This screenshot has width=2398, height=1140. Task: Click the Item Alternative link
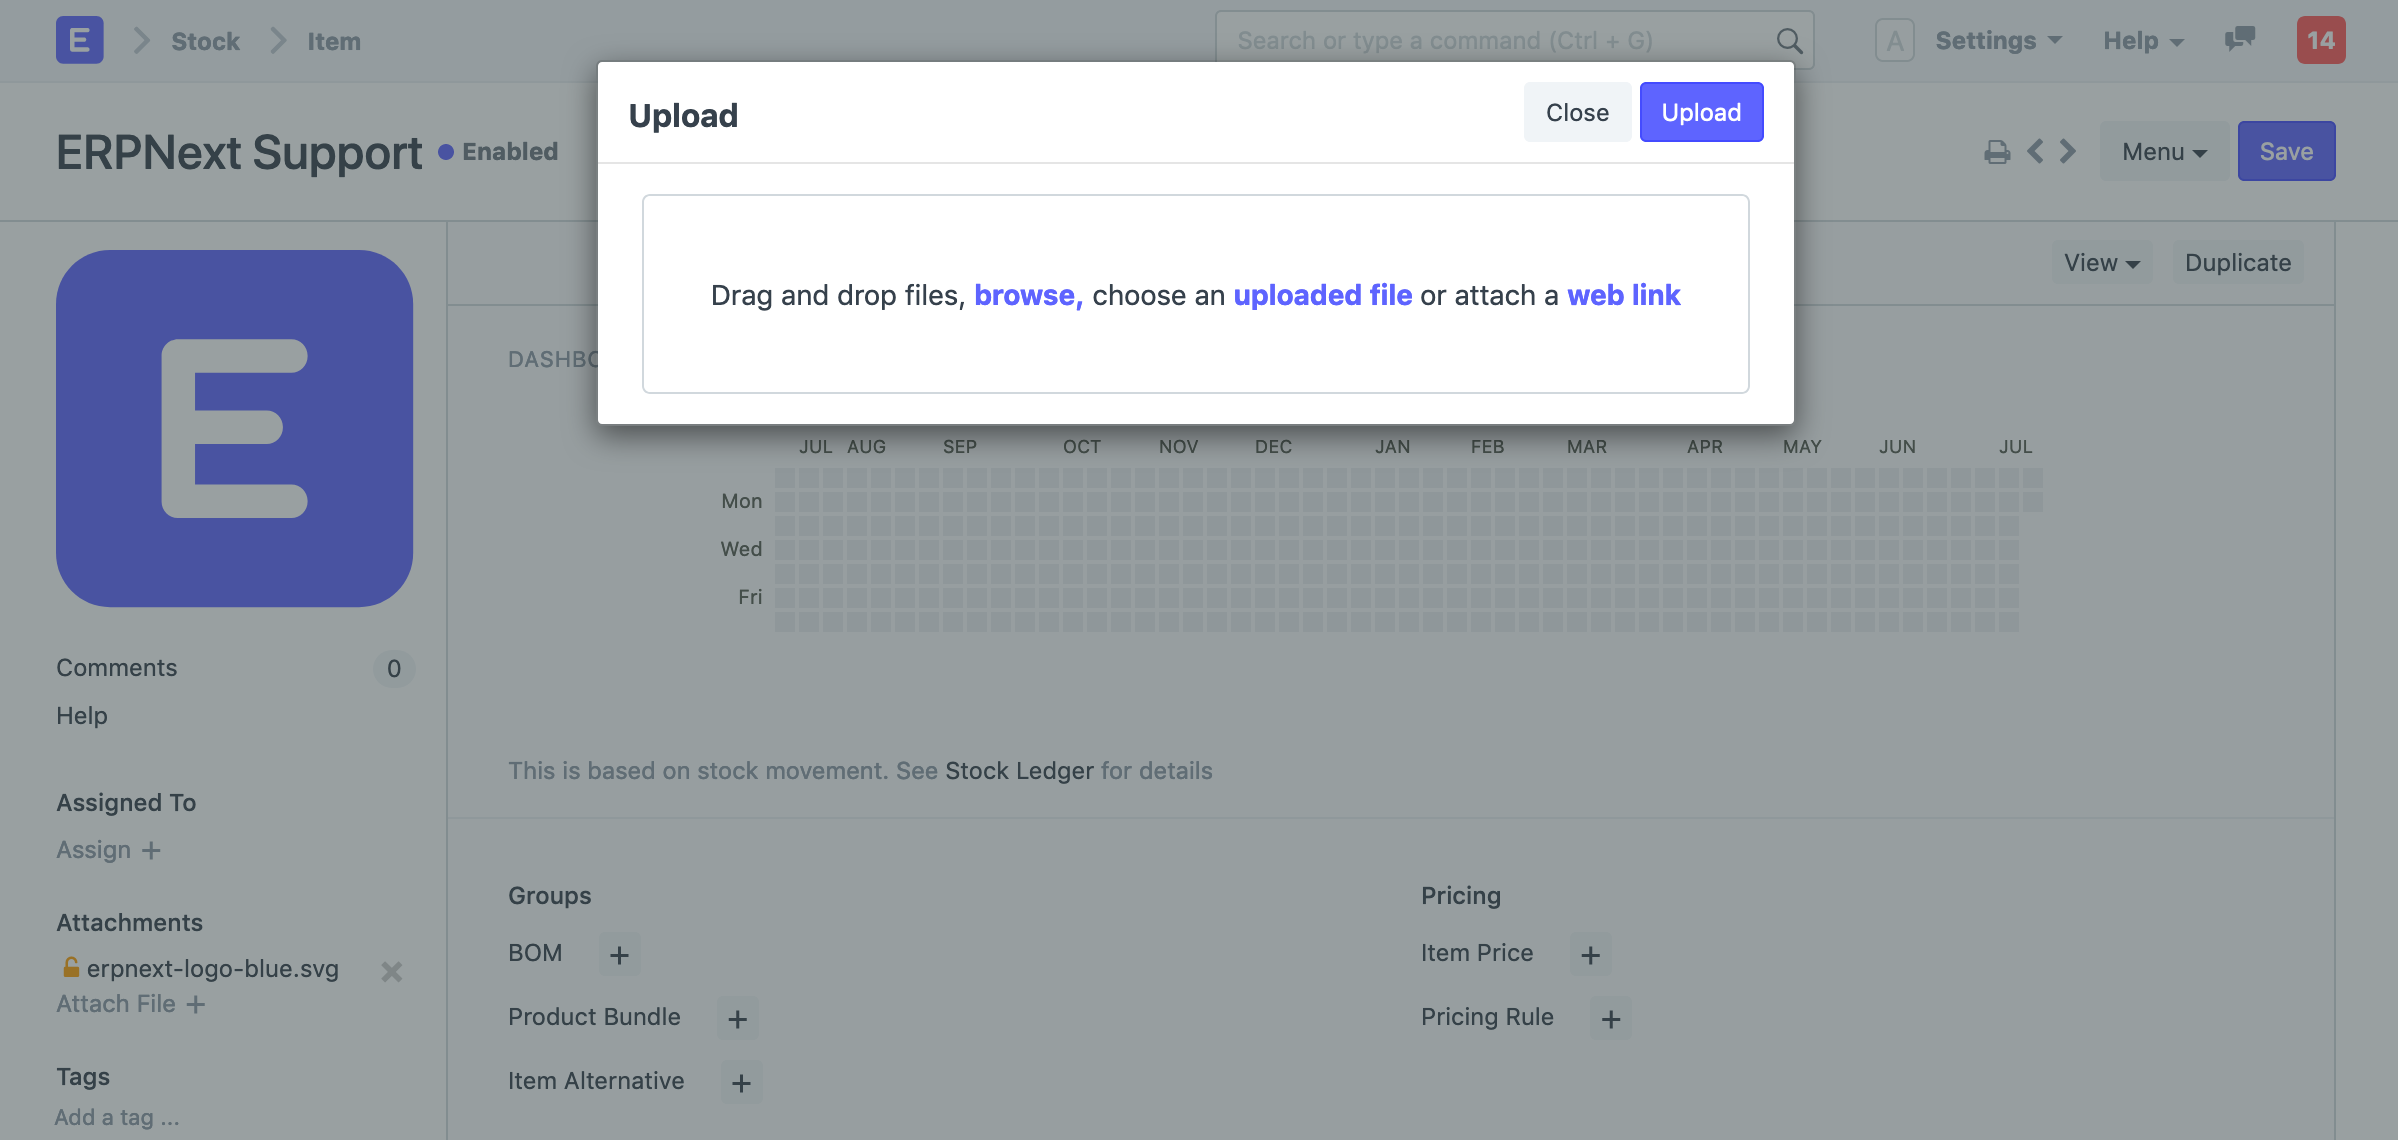596,1081
